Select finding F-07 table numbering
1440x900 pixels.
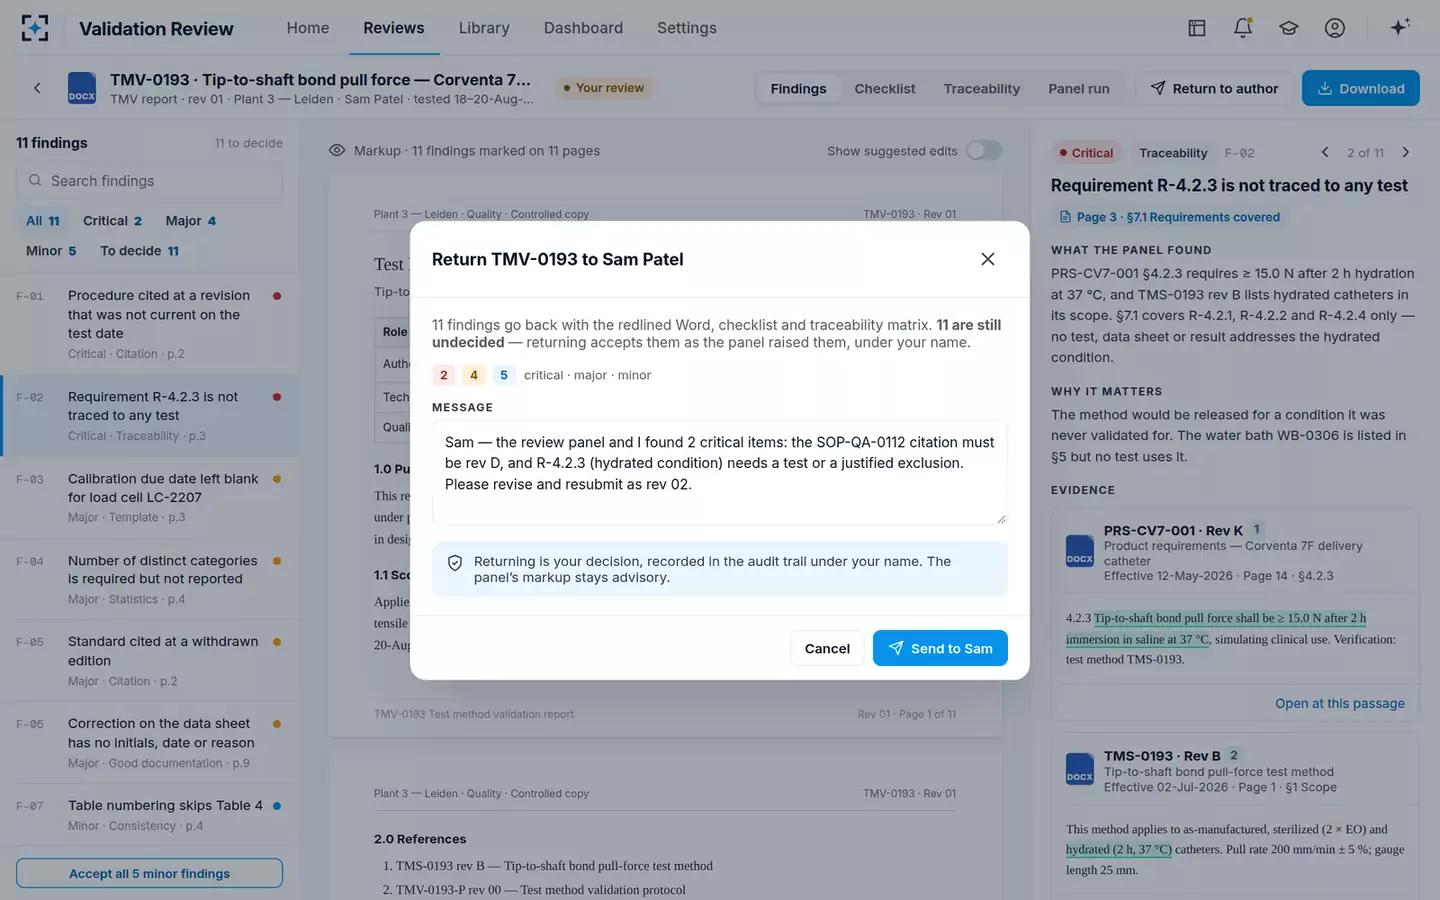[149, 814]
